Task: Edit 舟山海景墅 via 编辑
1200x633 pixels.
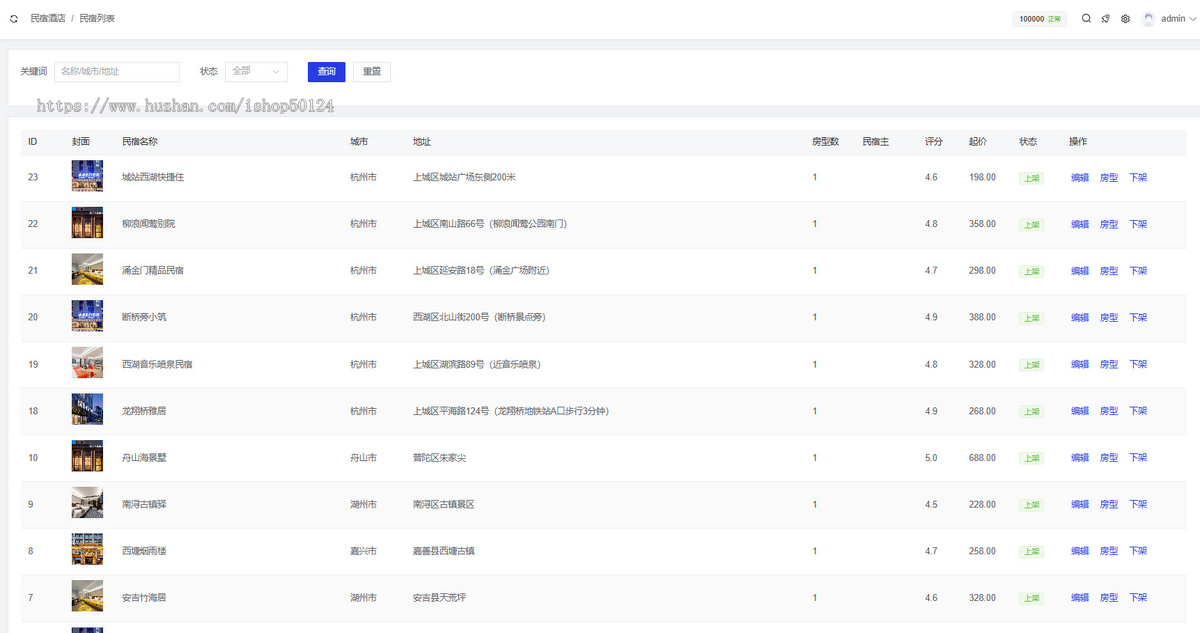Action: [1080, 458]
